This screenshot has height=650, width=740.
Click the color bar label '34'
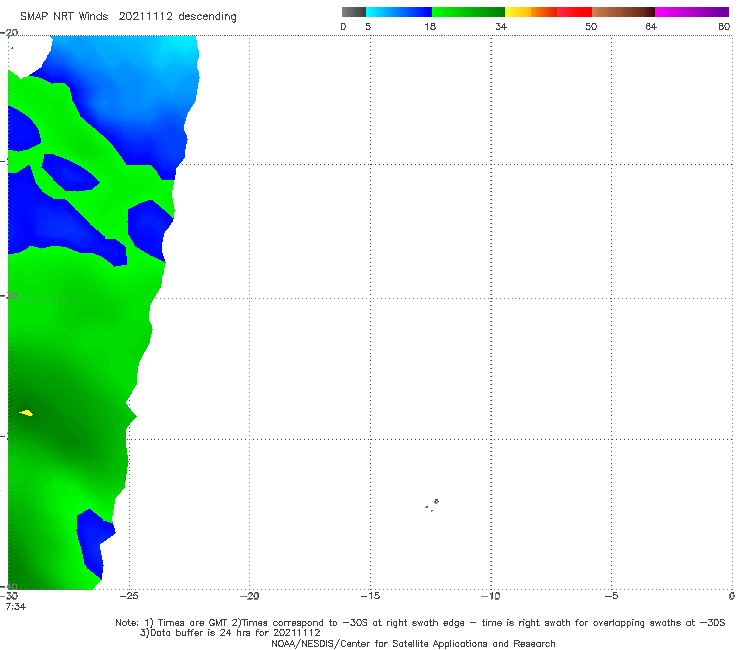tap(501, 27)
